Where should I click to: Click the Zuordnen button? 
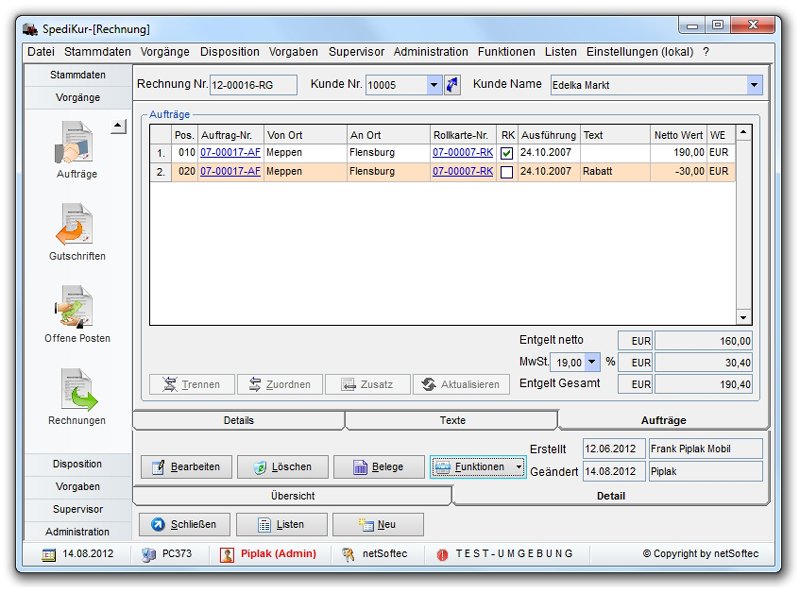pyautogui.click(x=280, y=385)
